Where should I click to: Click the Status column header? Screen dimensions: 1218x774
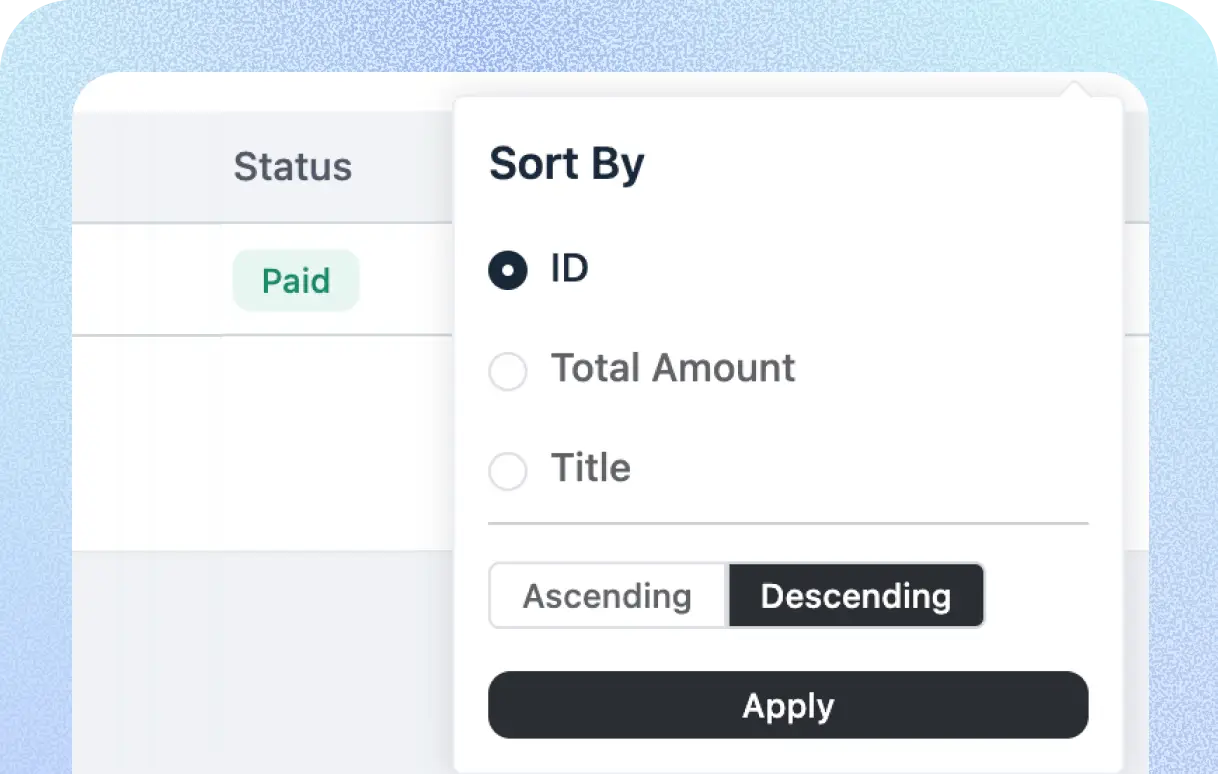293,167
